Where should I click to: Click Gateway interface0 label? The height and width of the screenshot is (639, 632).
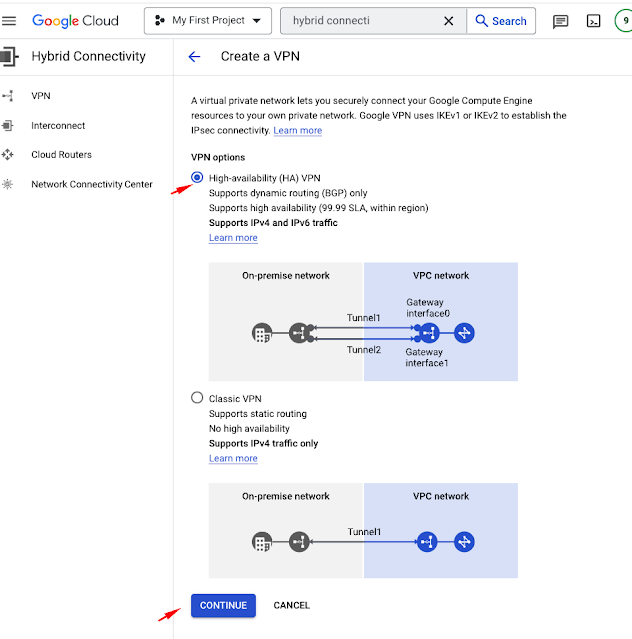(x=428, y=308)
